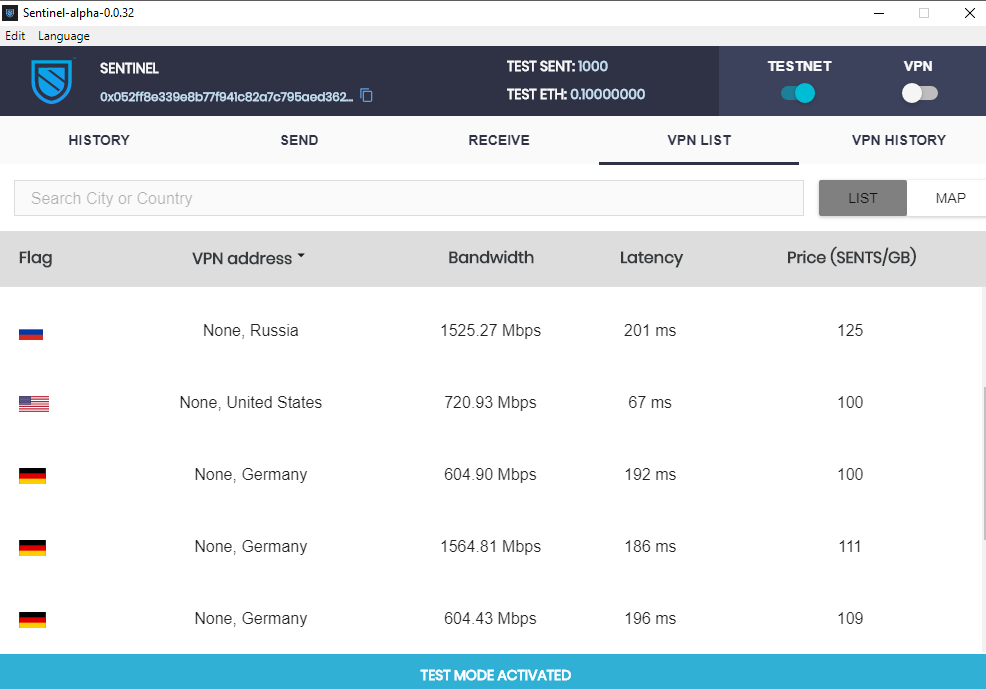Select None, Germany row with 196 ms latency
986x689 pixels.
coord(490,619)
